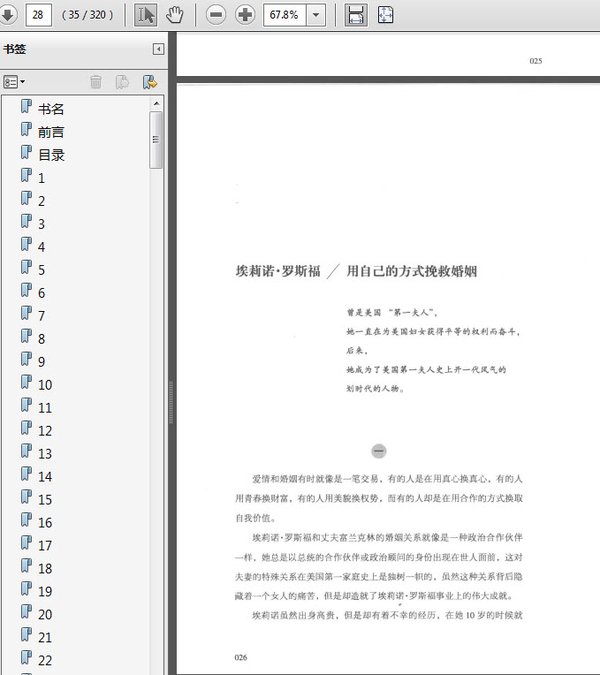The height and width of the screenshot is (675, 600).
Task: Click the bookmarks panel scrollbar thumb
Action: click(x=156, y=139)
